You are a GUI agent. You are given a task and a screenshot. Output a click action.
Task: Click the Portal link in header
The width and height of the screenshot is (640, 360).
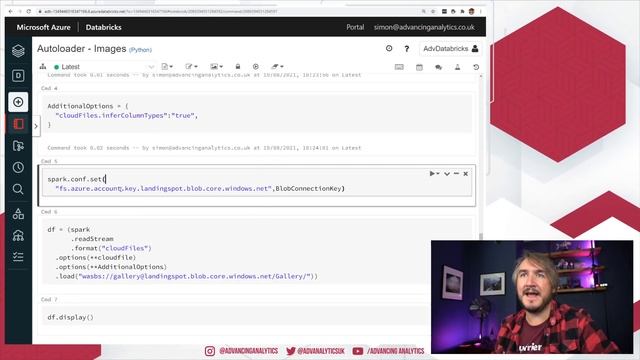[355, 27]
